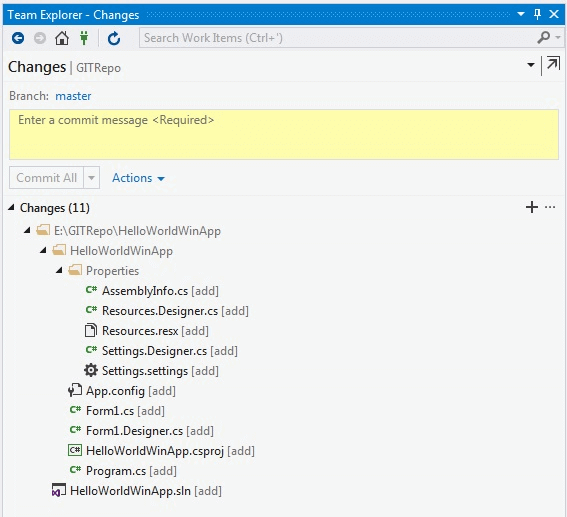Collapse the HelloWorldWinApp subfolder node

pyautogui.click(x=43, y=250)
